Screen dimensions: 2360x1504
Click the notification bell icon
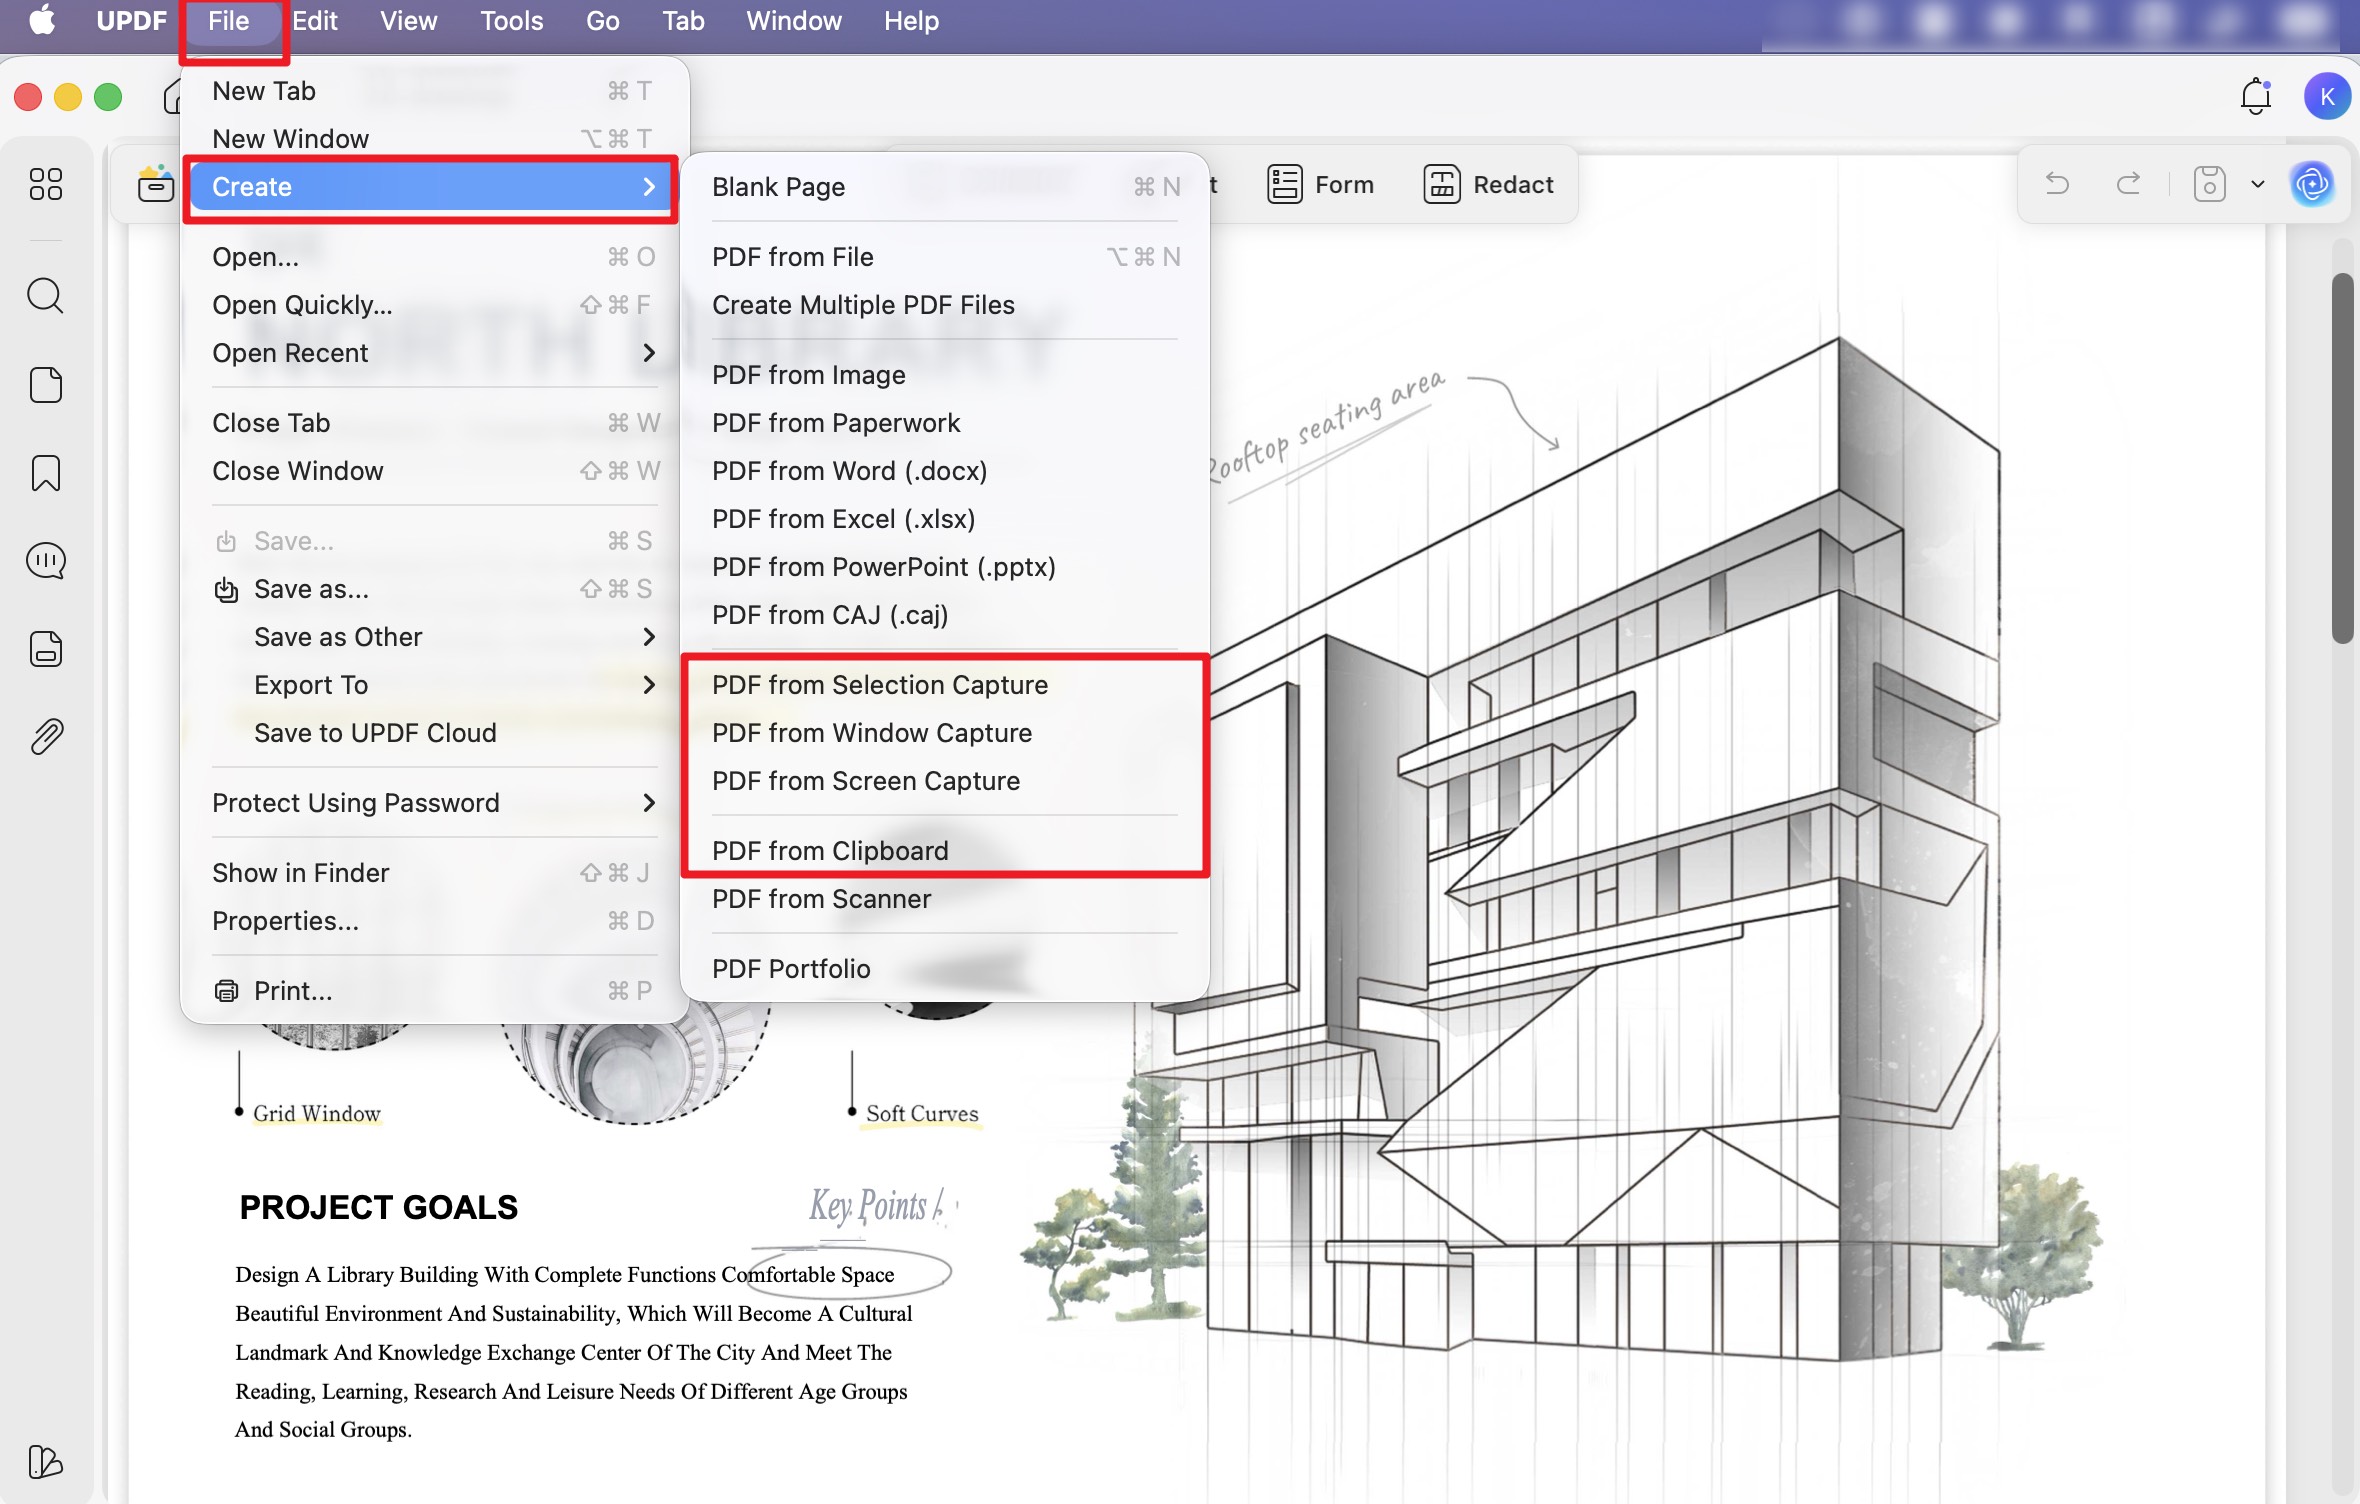(x=2256, y=96)
